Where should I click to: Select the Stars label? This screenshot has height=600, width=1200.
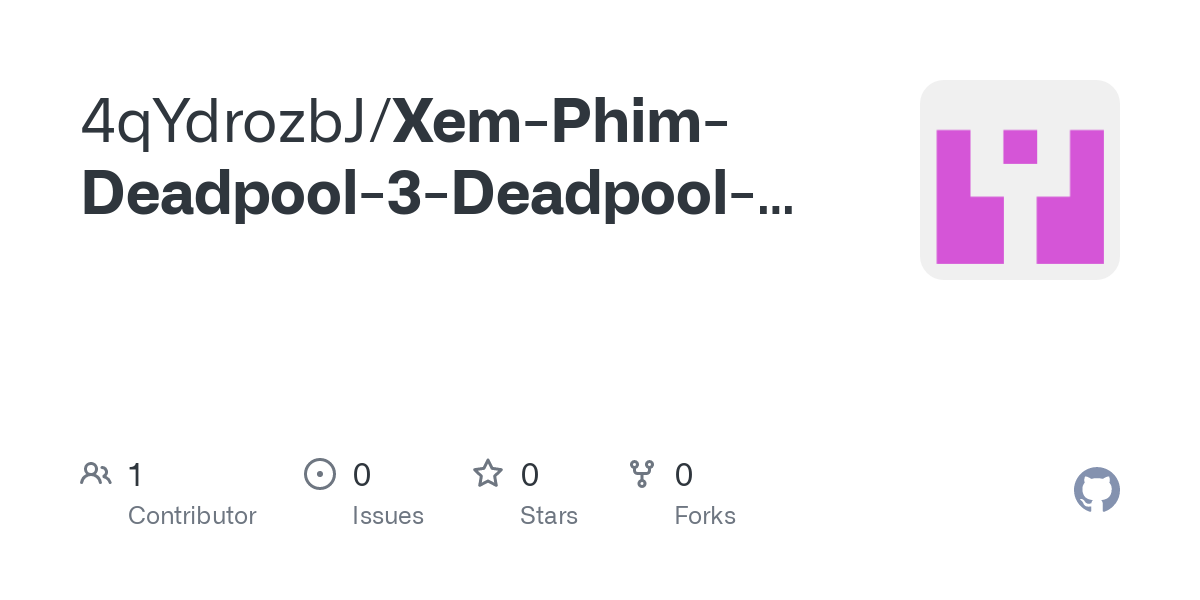click(549, 516)
